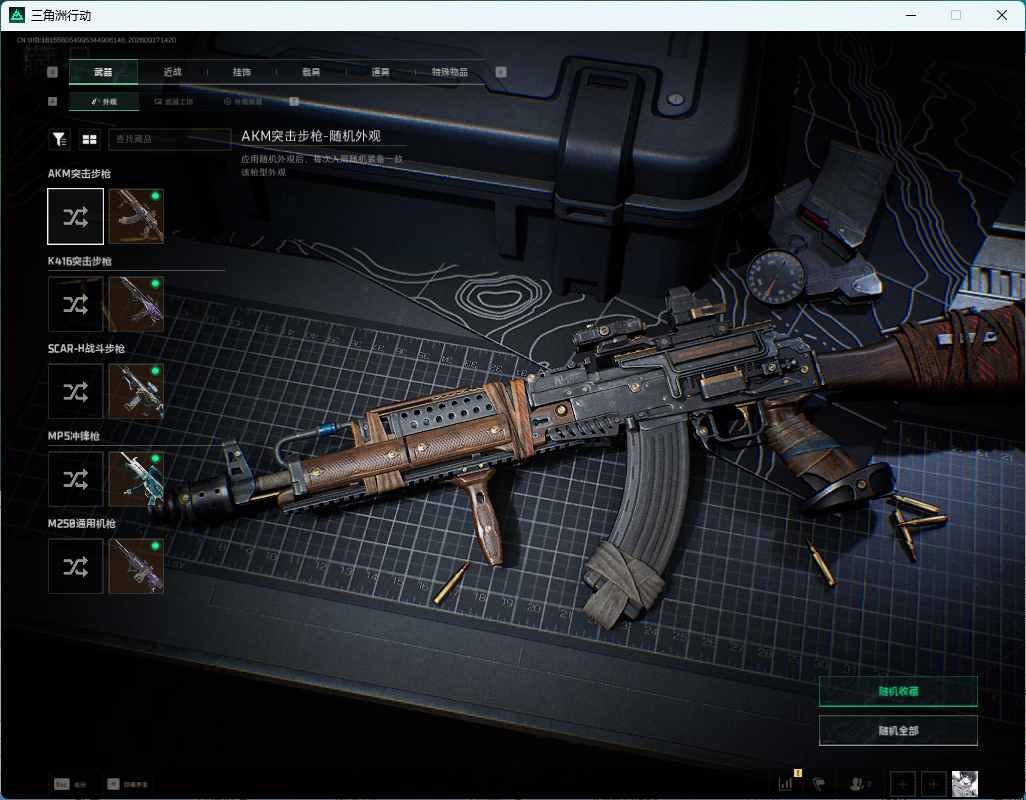Image resolution: width=1026 pixels, height=800 pixels.
Task: Open the third sub-tab with hexagon icon
Action: point(243,101)
